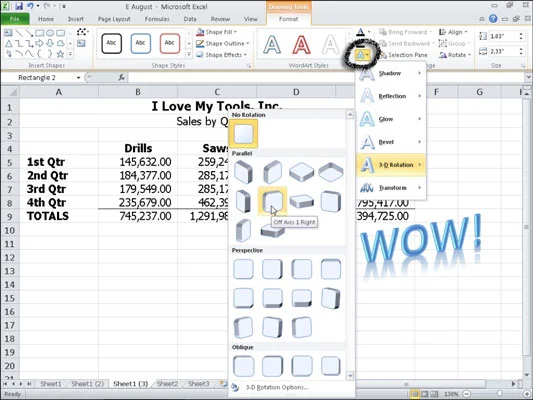Open the Shadow text effects submenu
Viewport: 533px width, 400px height.
[x=391, y=73]
